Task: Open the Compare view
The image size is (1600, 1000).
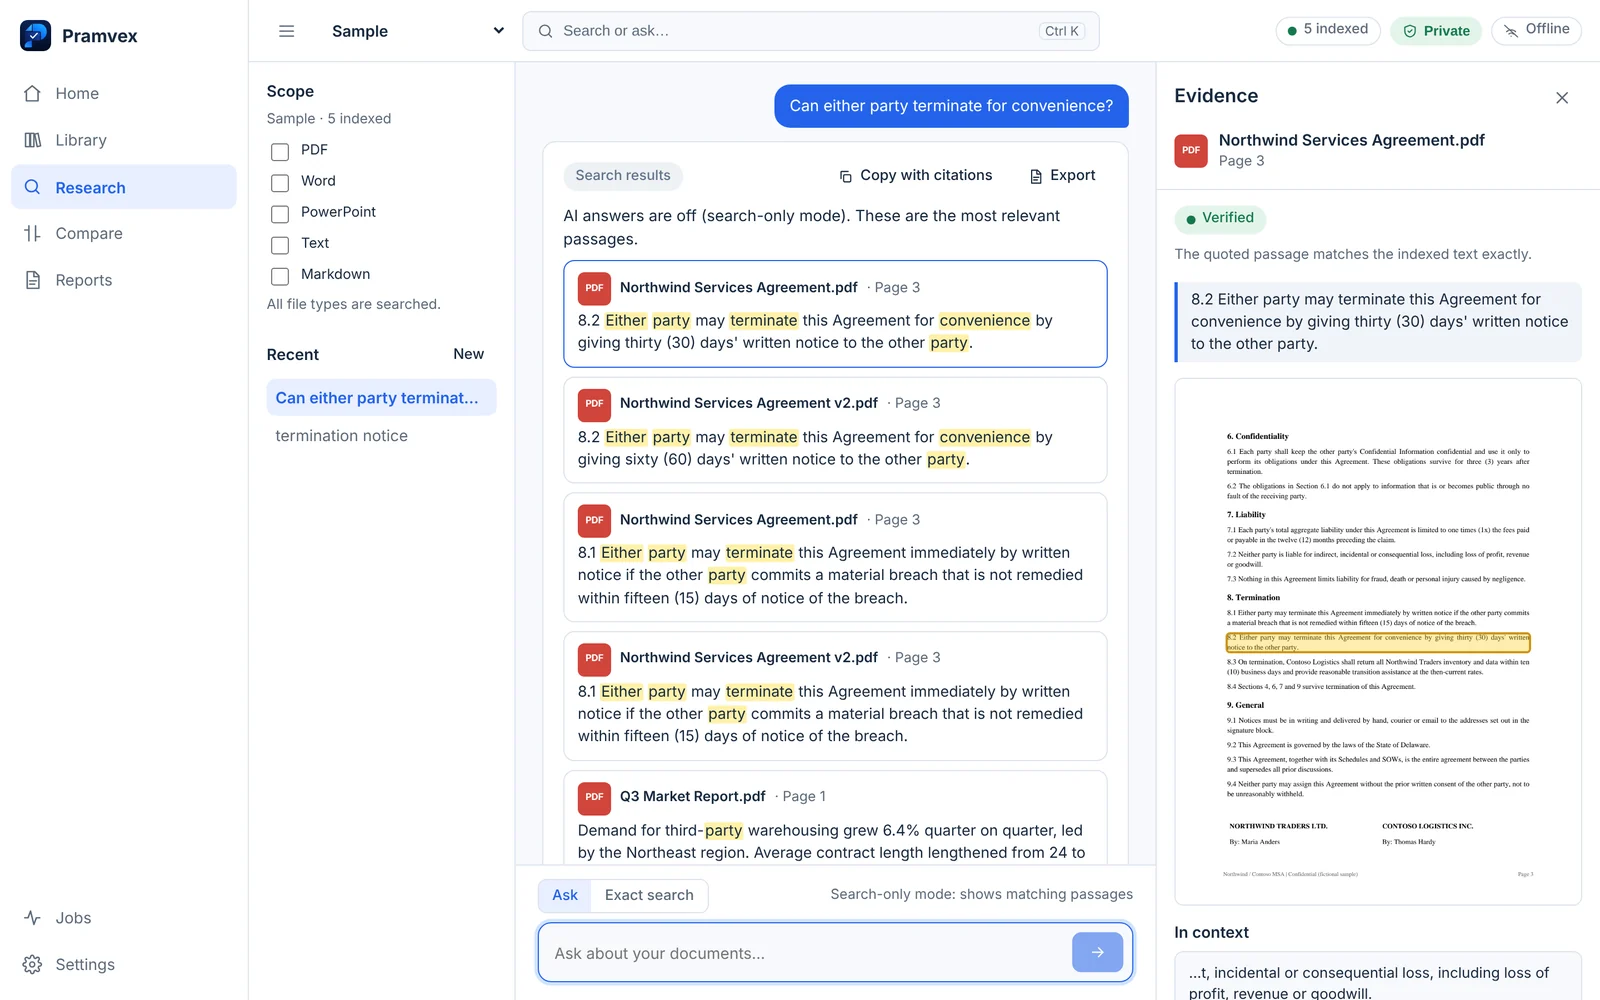Action: (124, 233)
